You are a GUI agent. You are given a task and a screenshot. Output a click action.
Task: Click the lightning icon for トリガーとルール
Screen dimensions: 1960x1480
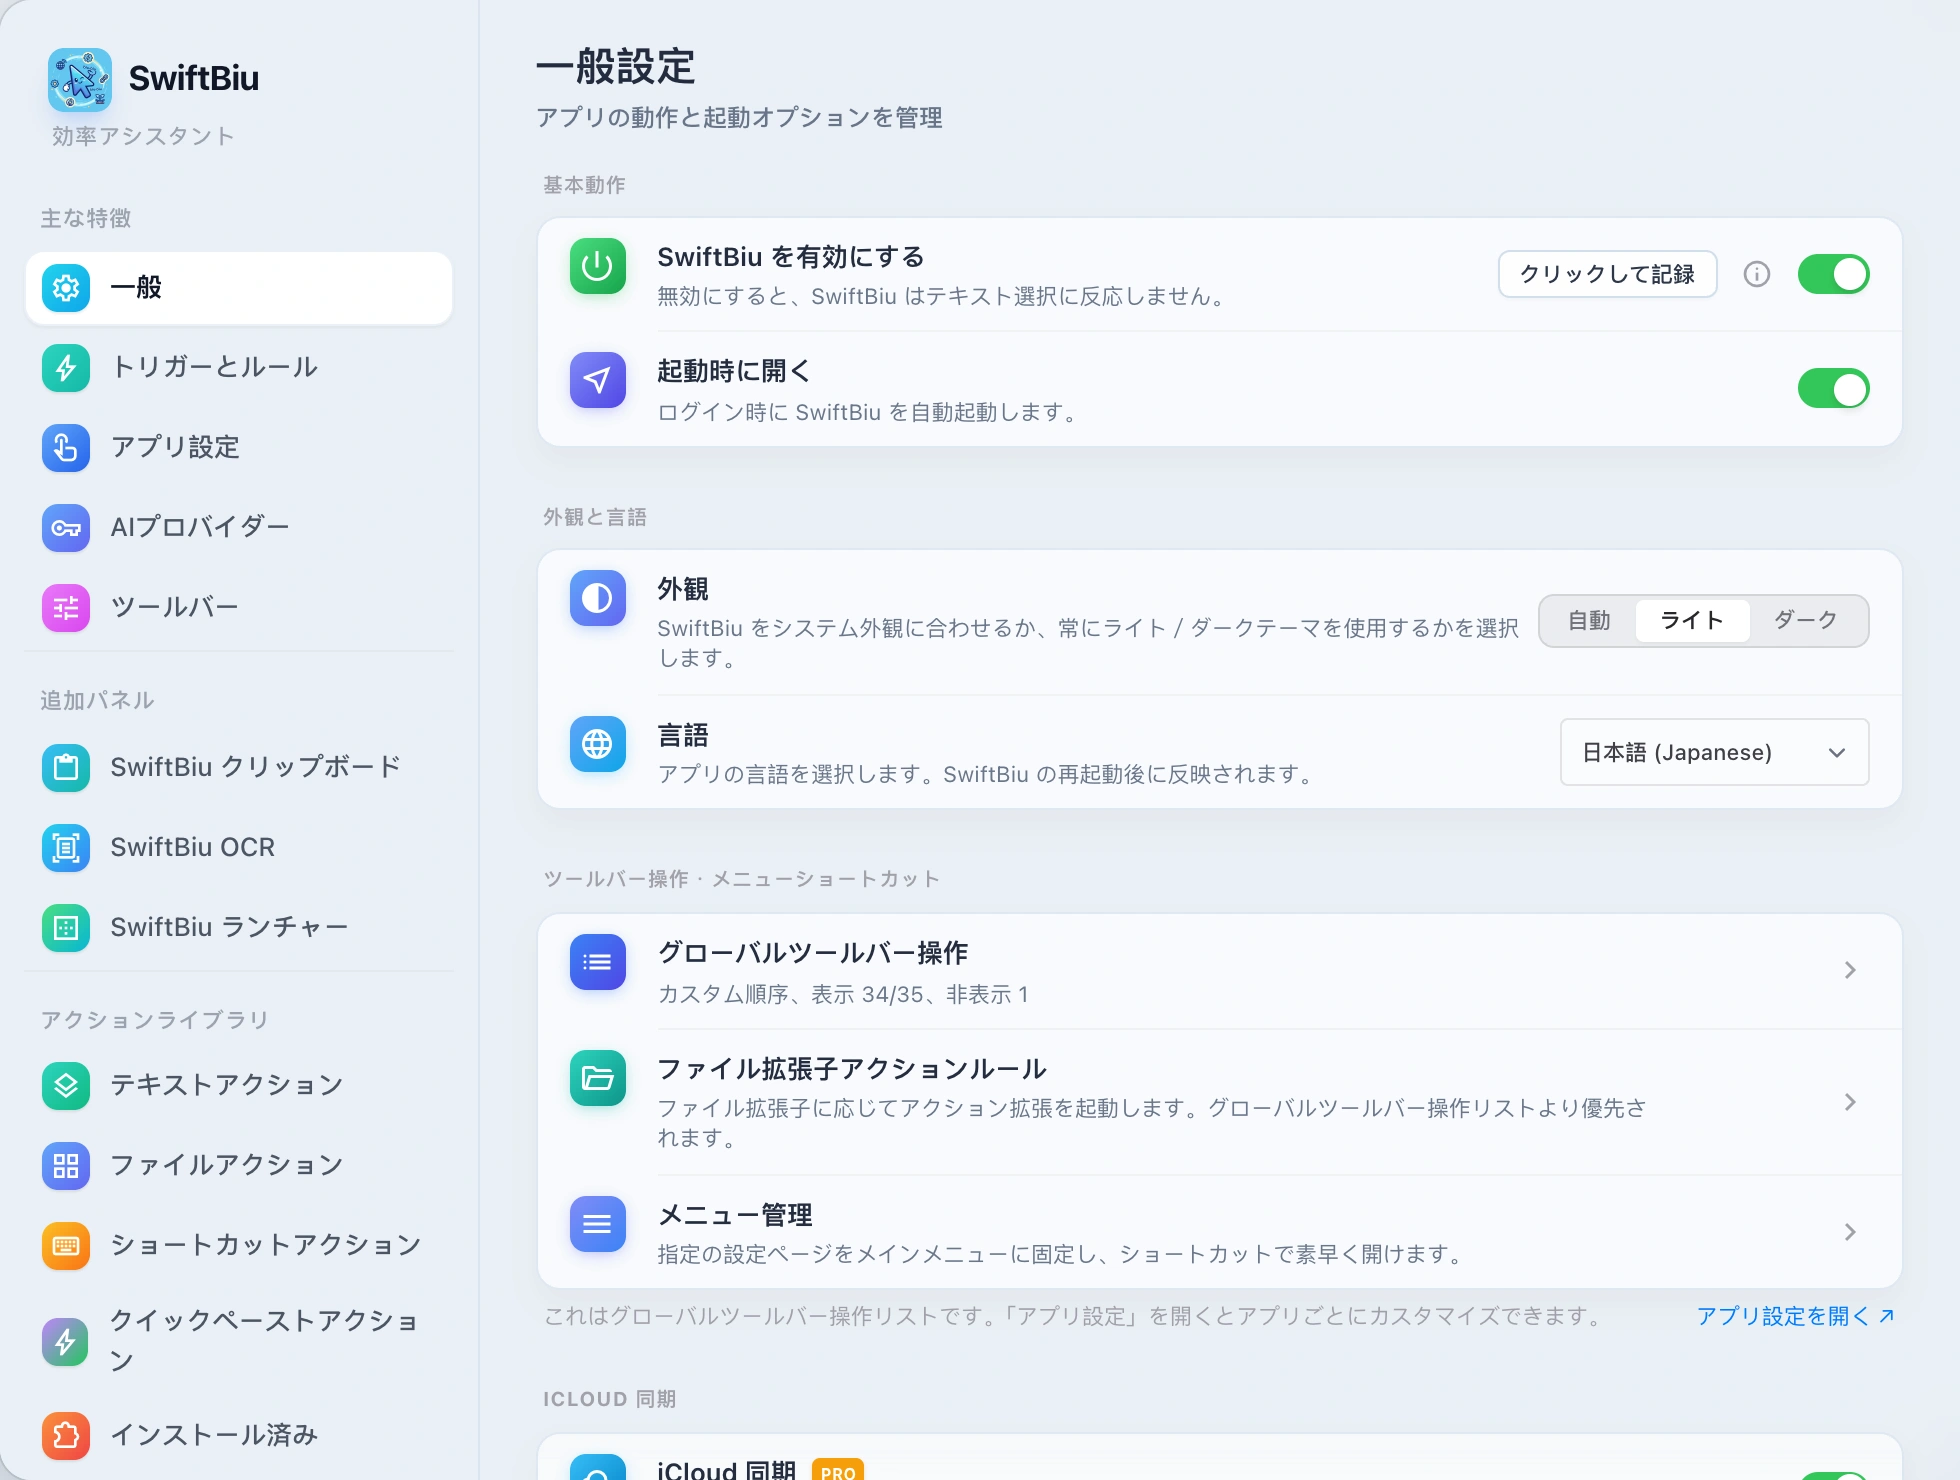(x=66, y=368)
